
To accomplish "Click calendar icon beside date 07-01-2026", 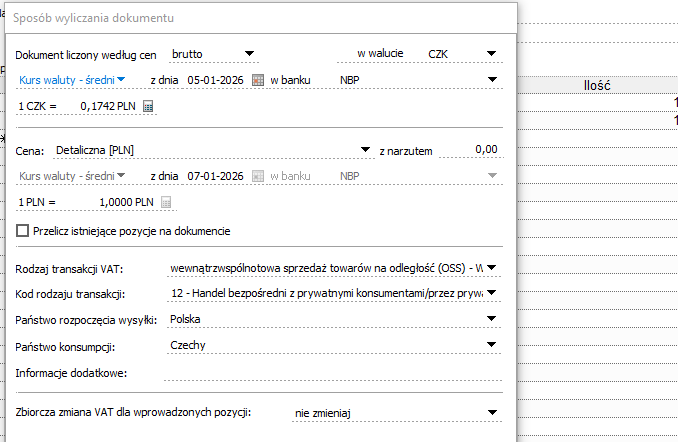I will [257, 176].
